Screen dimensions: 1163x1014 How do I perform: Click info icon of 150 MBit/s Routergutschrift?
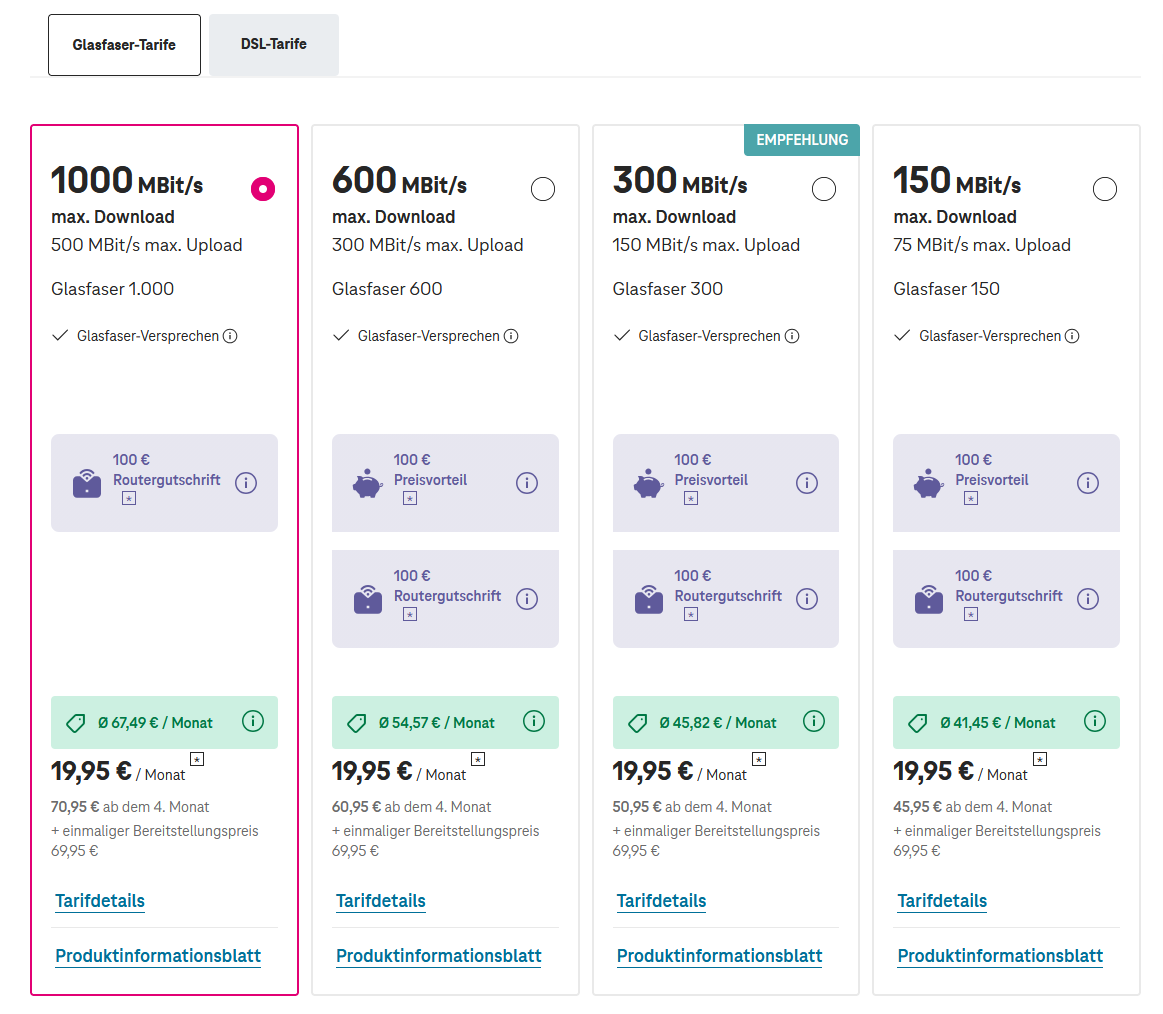[1087, 599]
